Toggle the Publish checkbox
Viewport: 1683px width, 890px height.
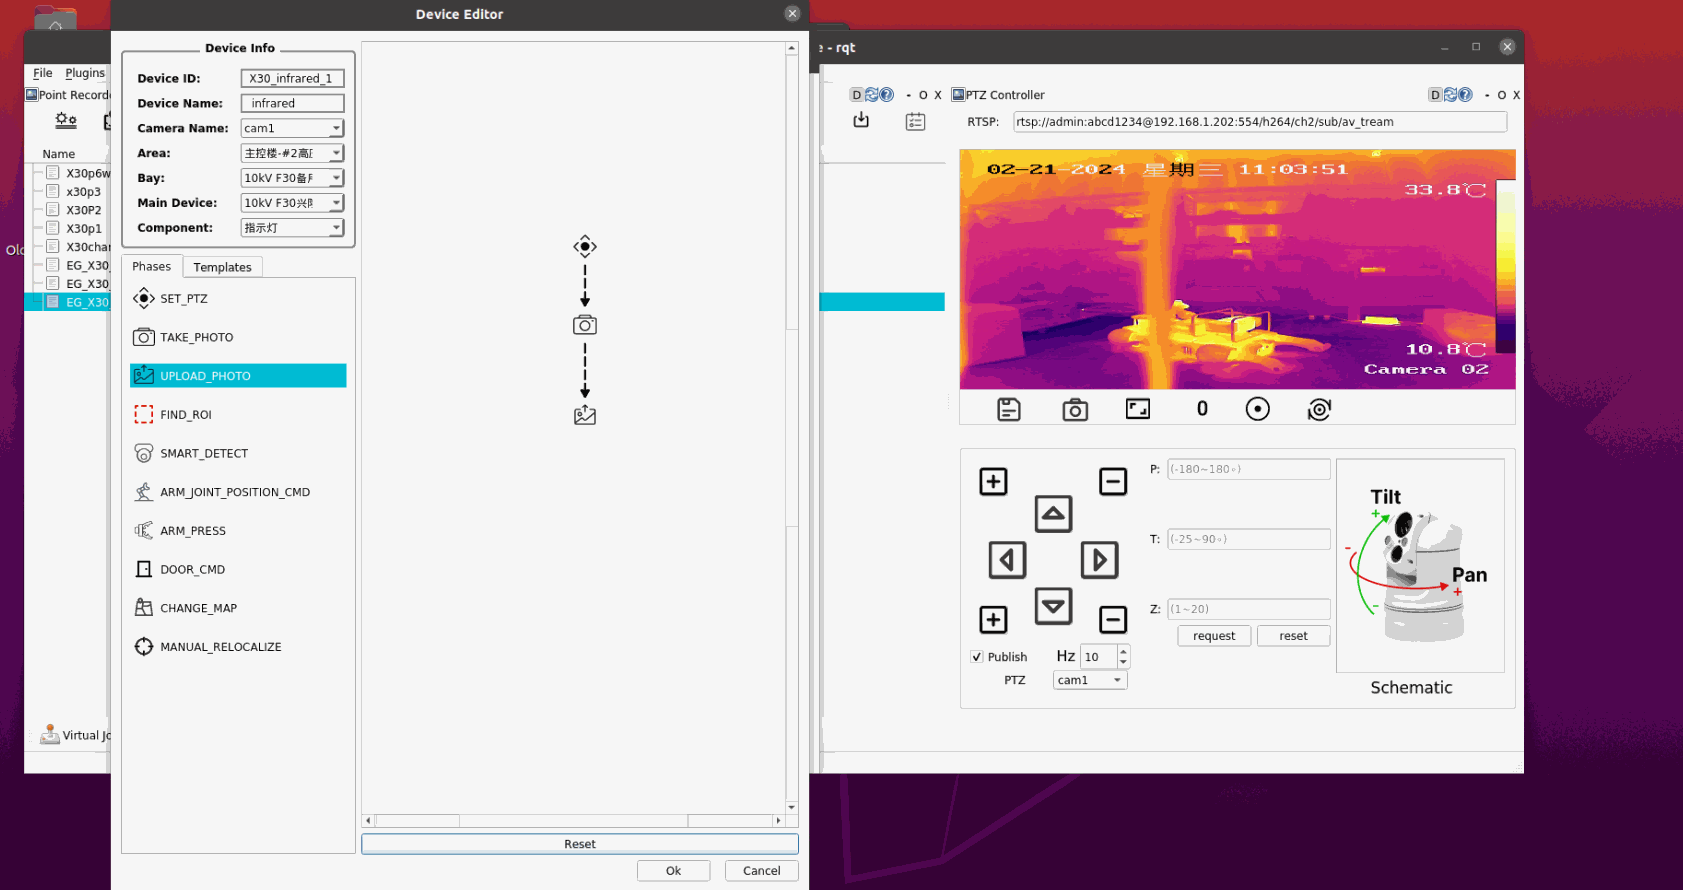(x=977, y=657)
